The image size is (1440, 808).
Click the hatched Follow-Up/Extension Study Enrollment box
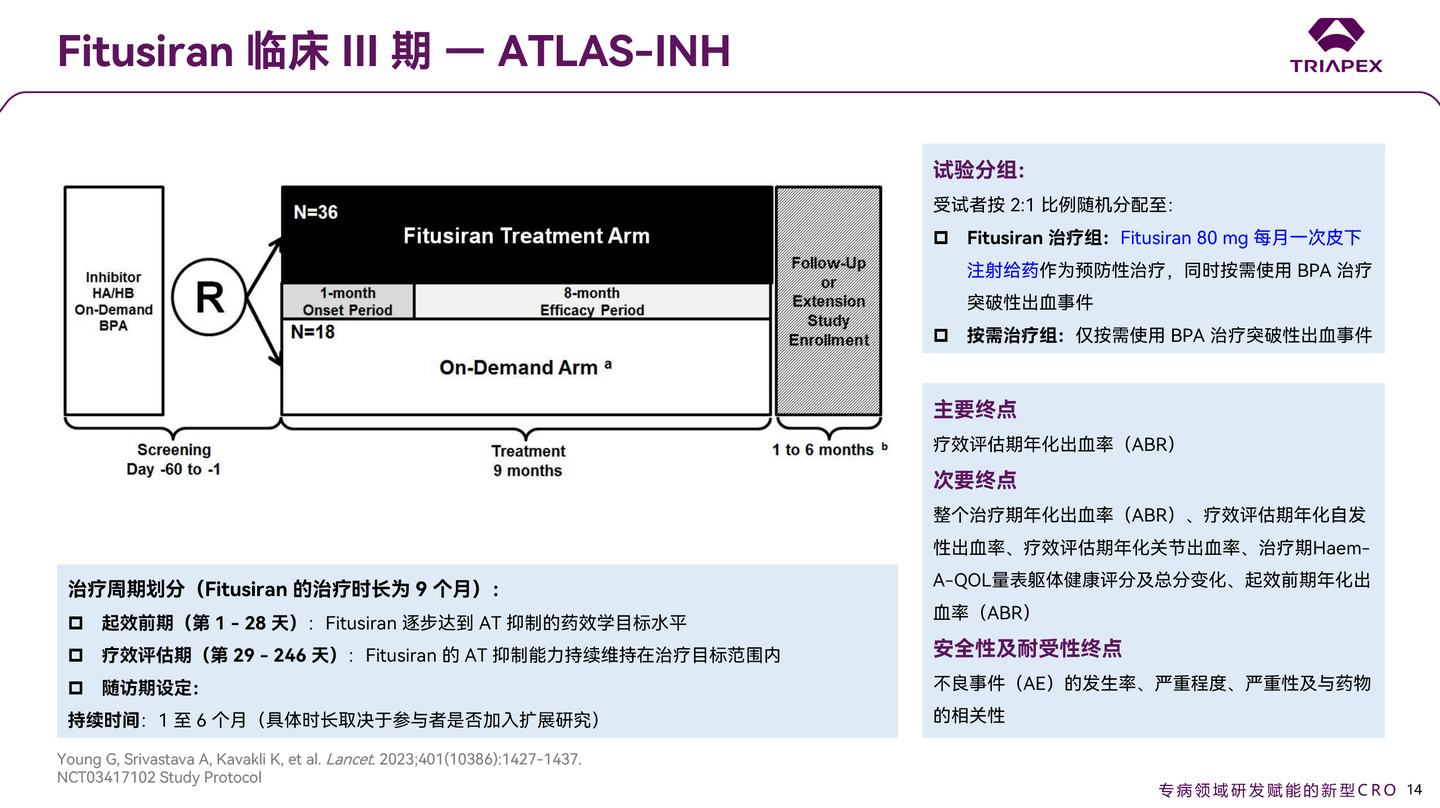pyautogui.click(x=827, y=300)
